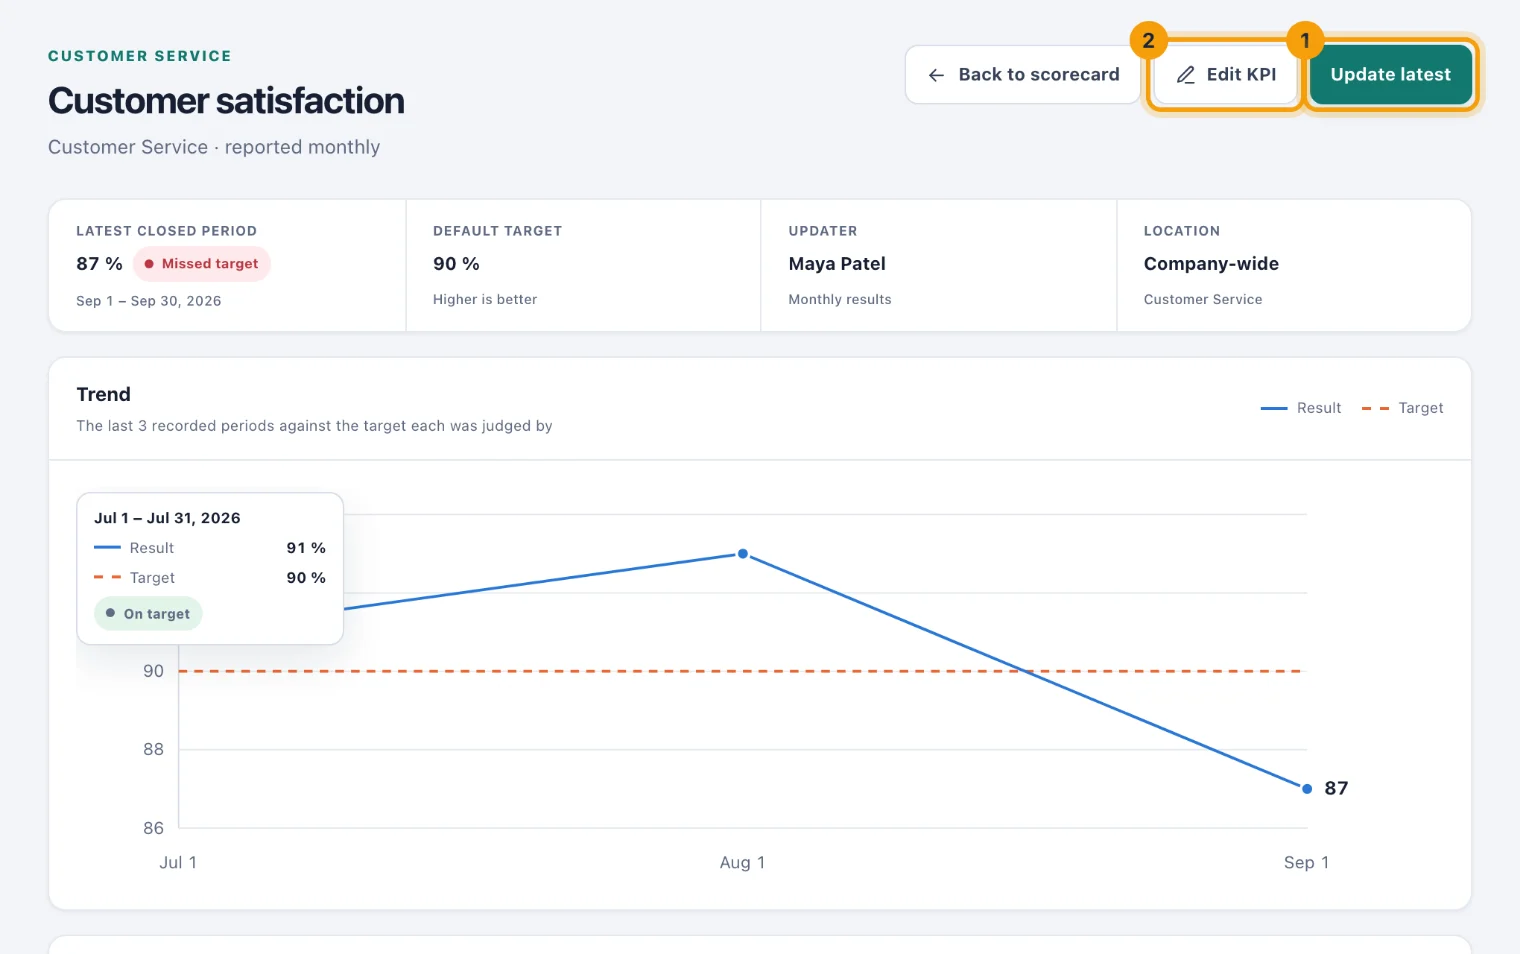This screenshot has height=954, width=1520.
Task: Click the 'last 3 recorded periods' trend description
Action: (314, 426)
